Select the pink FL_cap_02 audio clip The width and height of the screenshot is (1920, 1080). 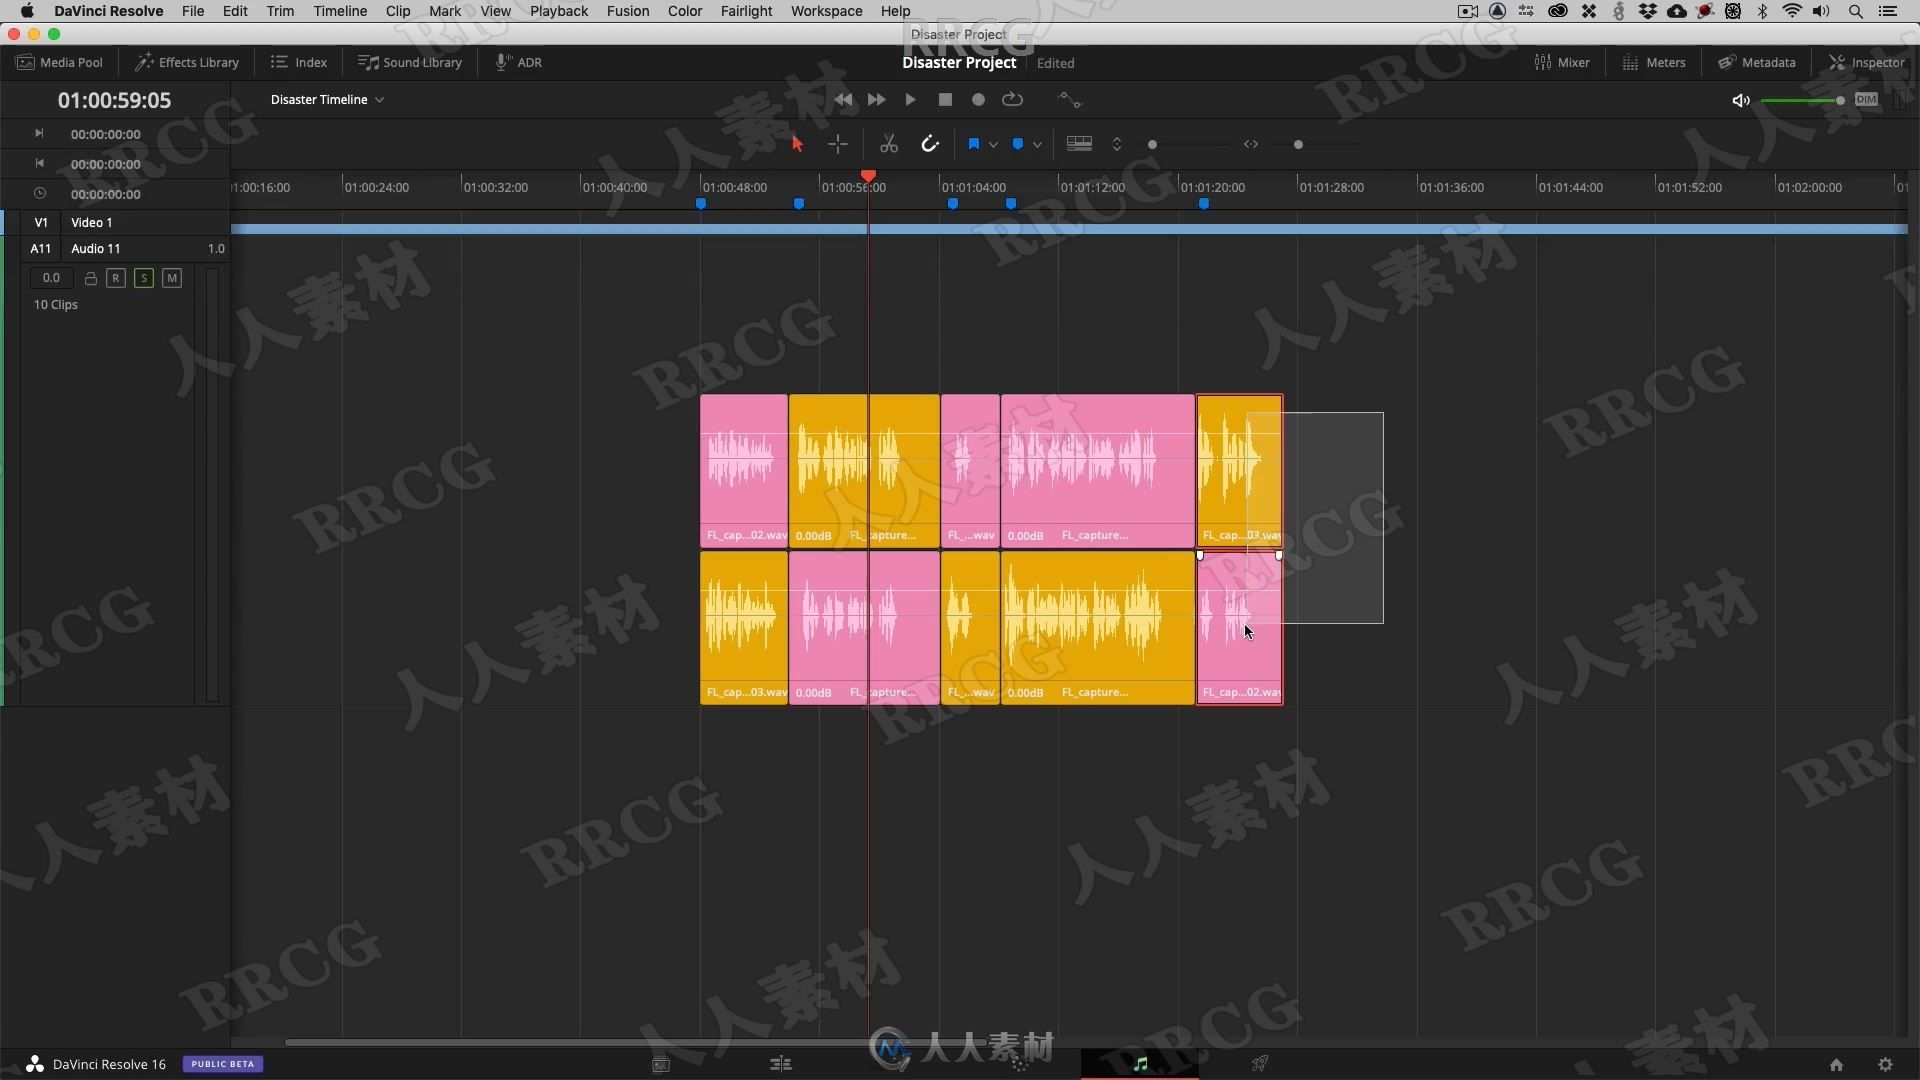point(741,468)
